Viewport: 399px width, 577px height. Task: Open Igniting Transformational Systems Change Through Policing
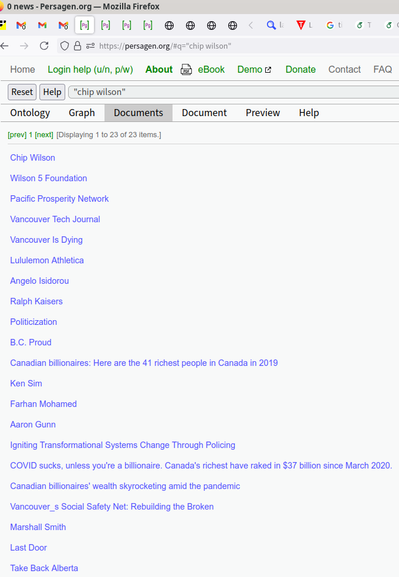123,445
